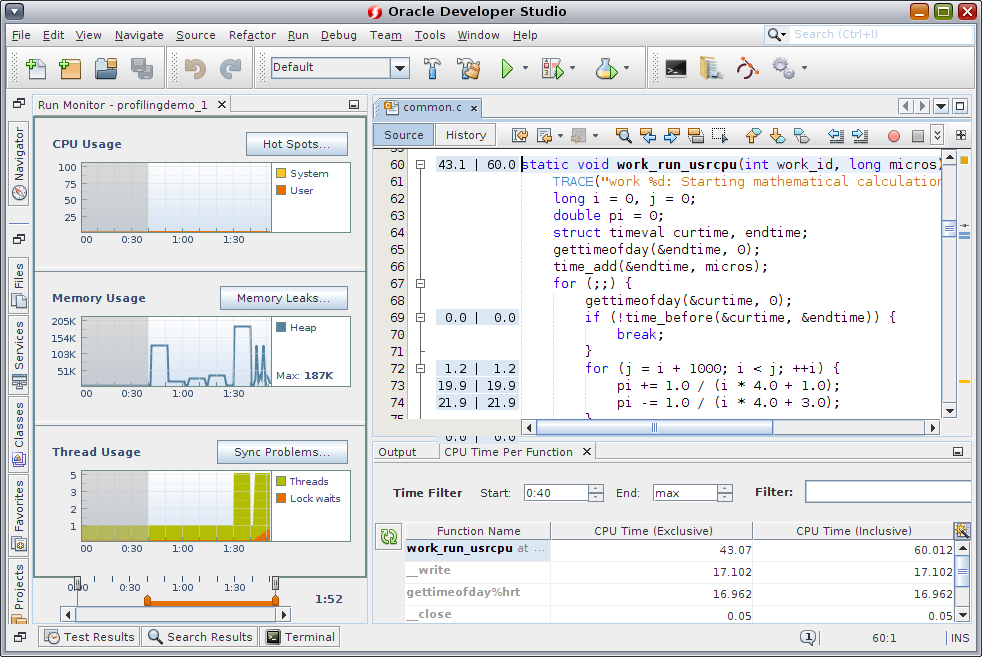The height and width of the screenshot is (657, 982).
Task: Click the Filter text field
Action: (x=887, y=492)
